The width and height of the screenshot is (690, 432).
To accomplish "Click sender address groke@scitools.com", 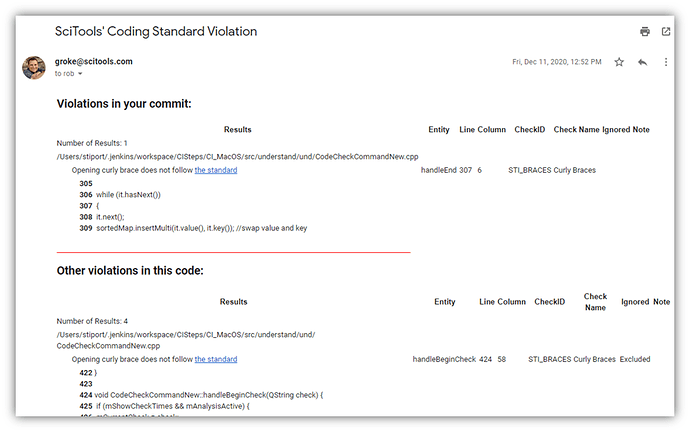I will (x=93, y=61).
